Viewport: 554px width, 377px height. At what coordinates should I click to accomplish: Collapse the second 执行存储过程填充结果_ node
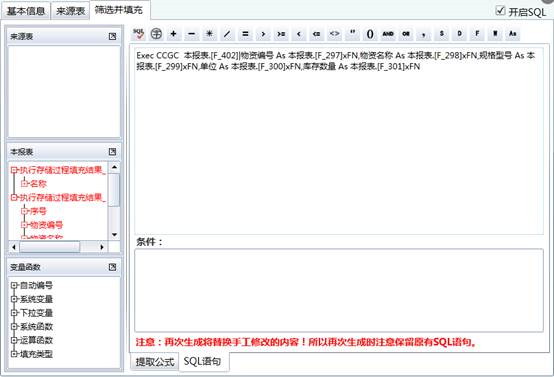tap(14, 198)
